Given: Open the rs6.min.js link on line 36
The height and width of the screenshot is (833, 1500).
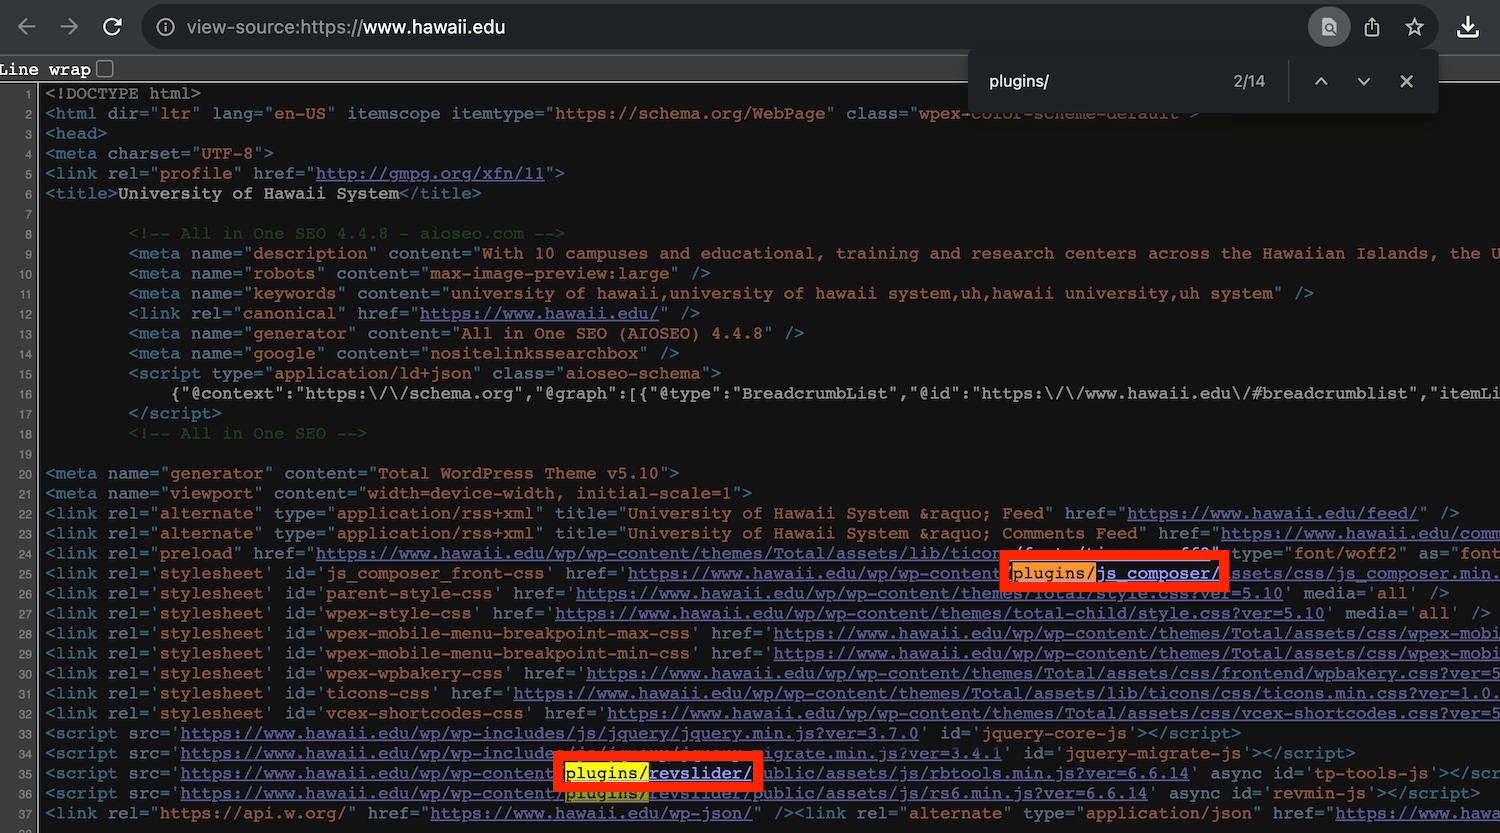Looking at the screenshot, I should (x=664, y=793).
